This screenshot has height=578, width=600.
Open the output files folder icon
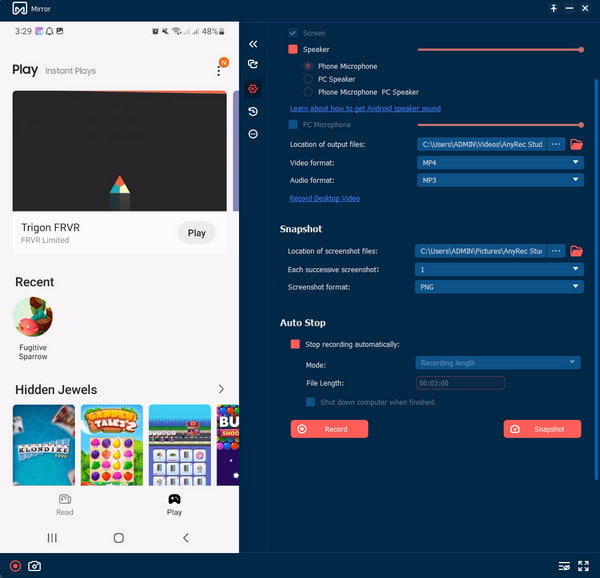pos(576,144)
